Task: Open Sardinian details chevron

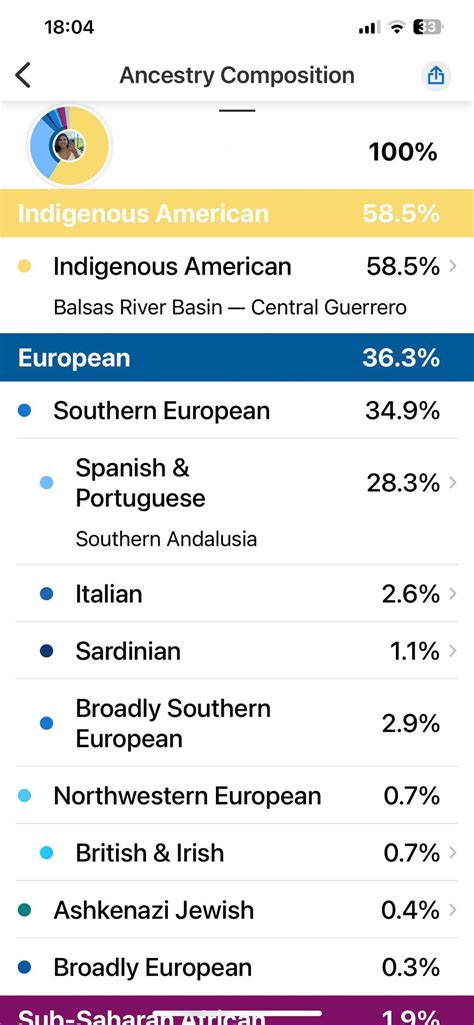Action: tap(452, 651)
